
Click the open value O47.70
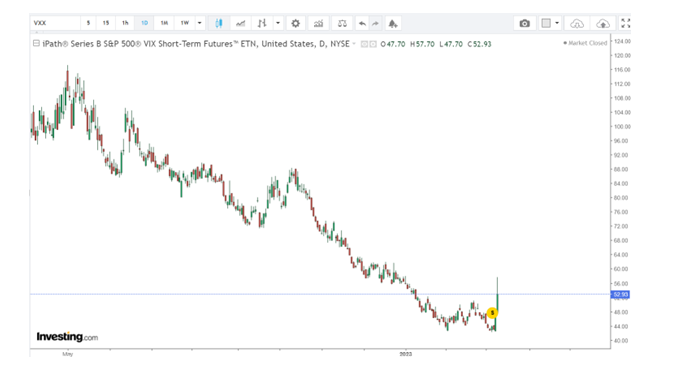(393, 44)
